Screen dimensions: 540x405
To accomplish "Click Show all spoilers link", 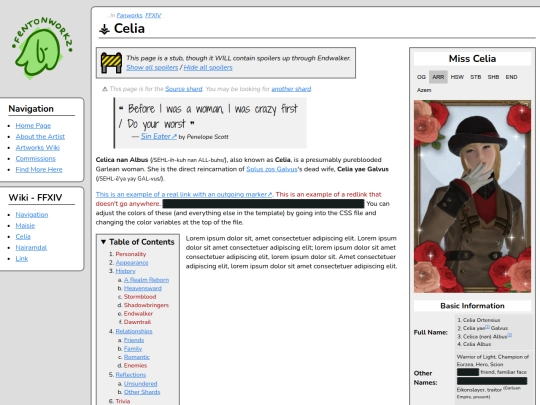I will pyautogui.click(x=152, y=68).
